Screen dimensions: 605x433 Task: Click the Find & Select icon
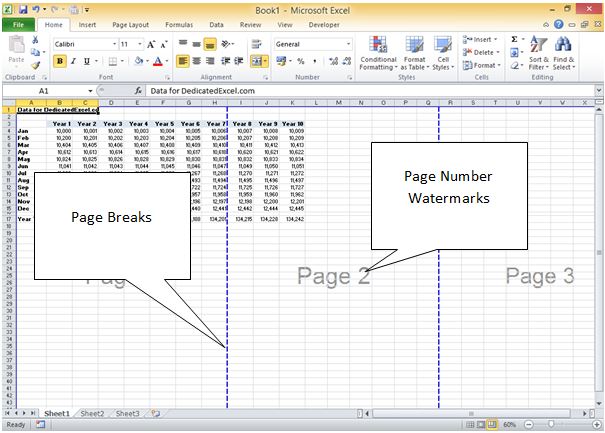564,54
